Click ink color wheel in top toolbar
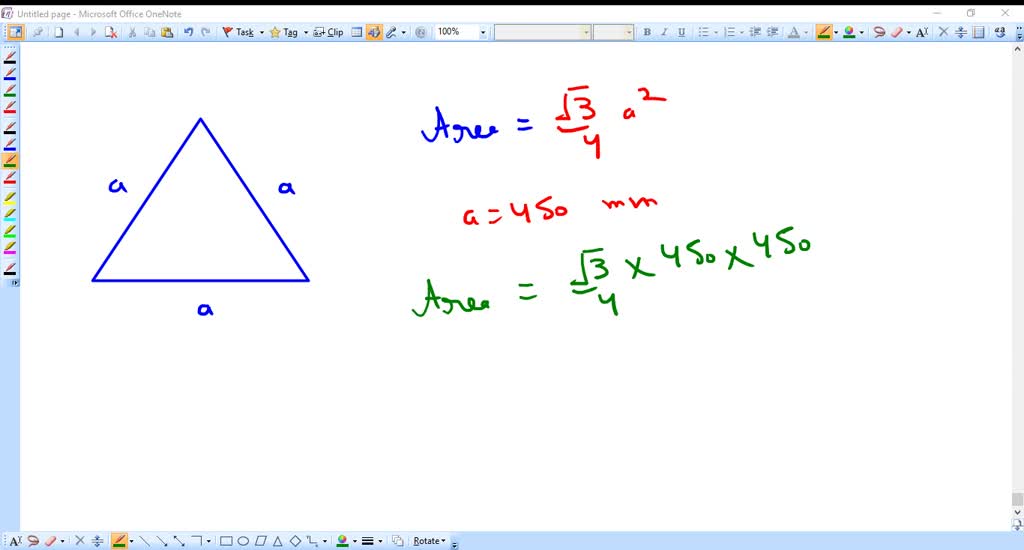The image size is (1024, 550). [x=849, y=32]
